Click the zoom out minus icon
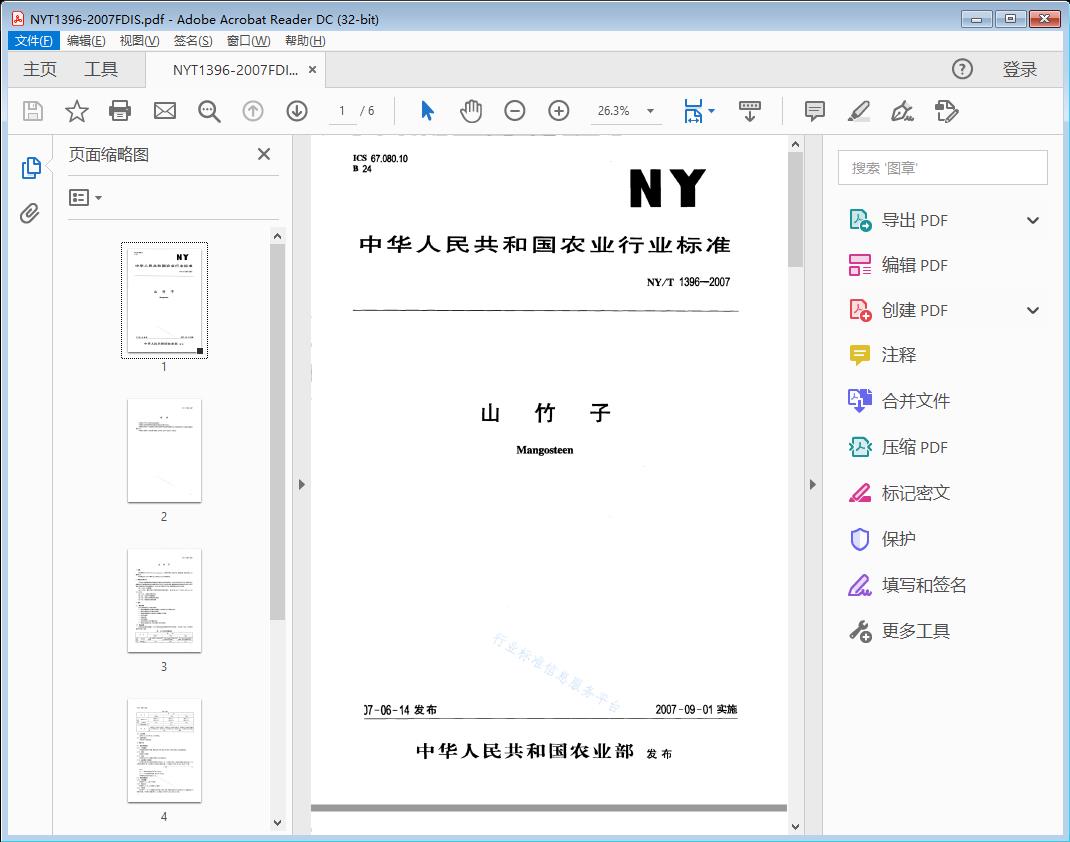 tap(515, 111)
